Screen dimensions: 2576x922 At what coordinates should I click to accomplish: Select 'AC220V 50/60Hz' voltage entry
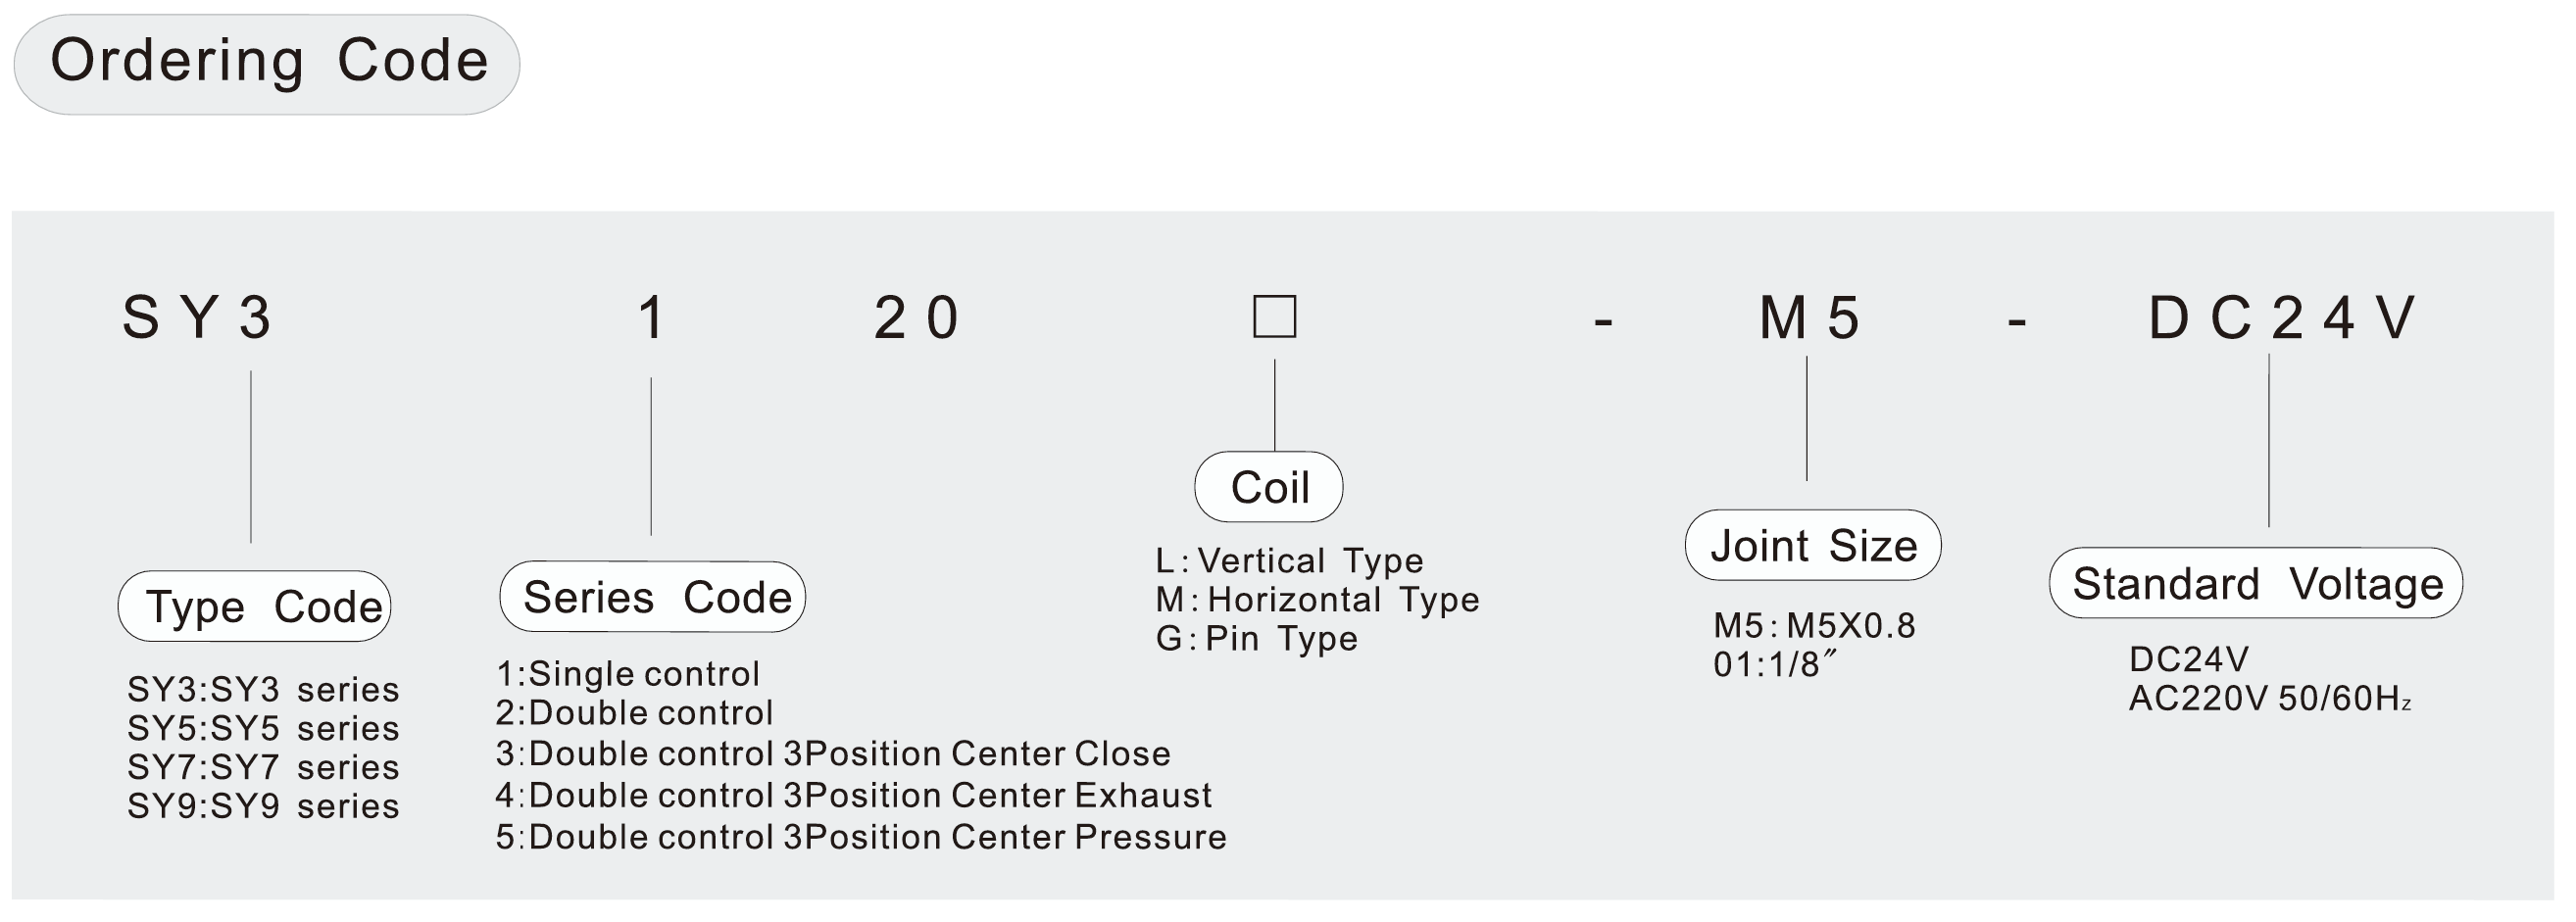point(2270,698)
